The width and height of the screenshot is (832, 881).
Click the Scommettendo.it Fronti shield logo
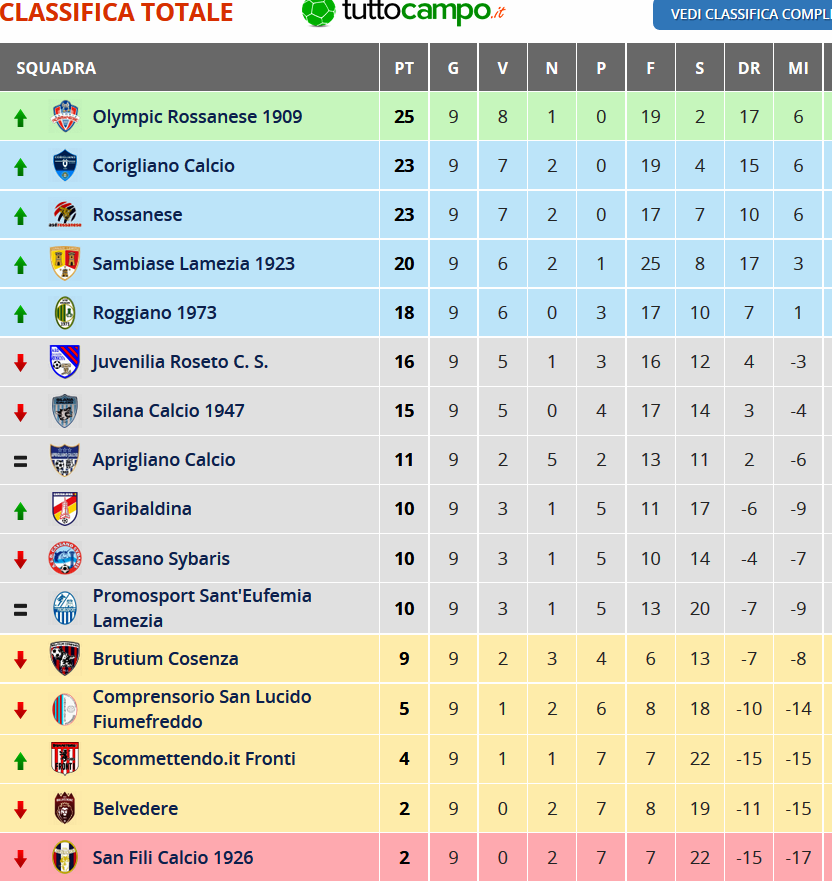(x=65, y=759)
